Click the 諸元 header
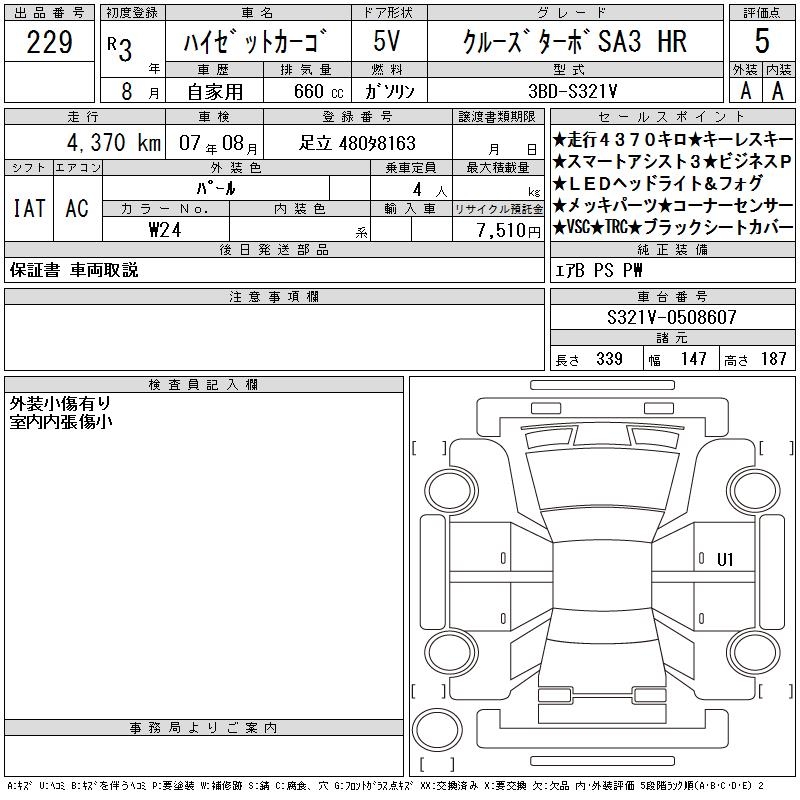Viewport: 800px width, 800px height. pos(672,338)
